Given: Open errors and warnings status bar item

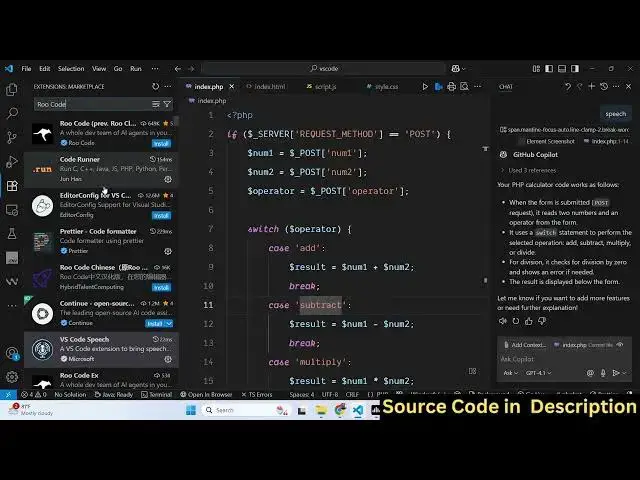Looking at the screenshot, I should pyautogui.click(x=34, y=395).
